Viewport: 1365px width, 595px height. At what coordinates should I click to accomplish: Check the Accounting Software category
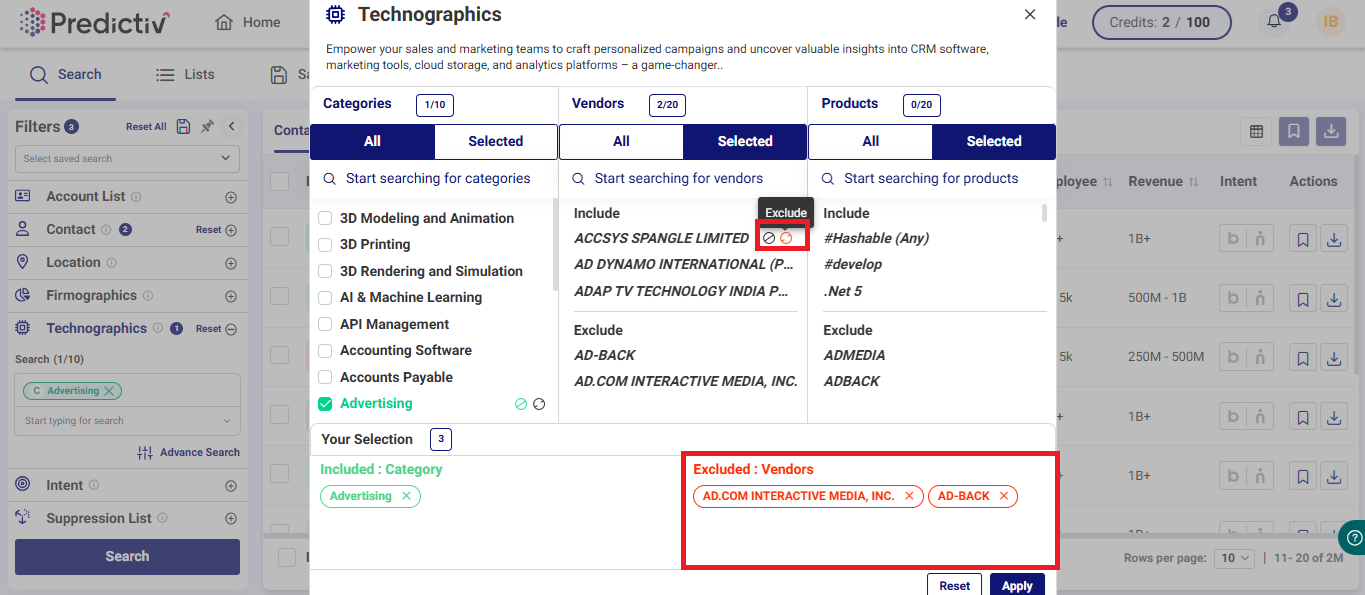pos(325,350)
